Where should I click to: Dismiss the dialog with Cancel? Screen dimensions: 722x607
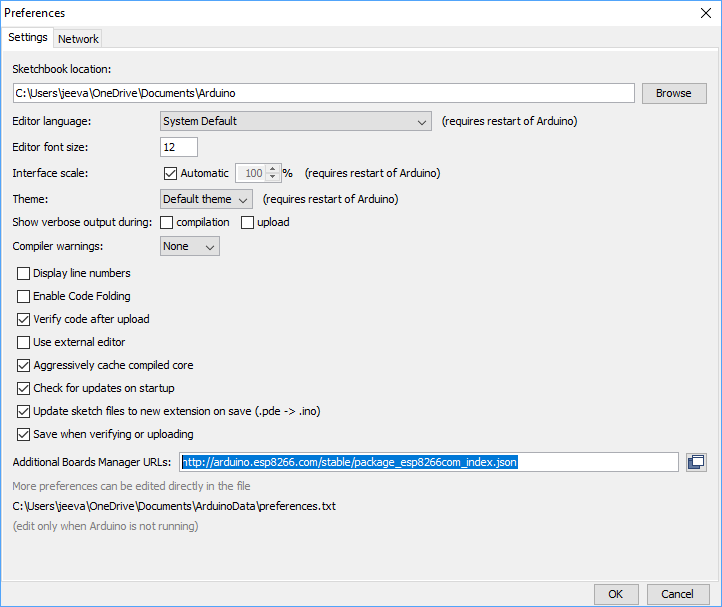coord(677,594)
